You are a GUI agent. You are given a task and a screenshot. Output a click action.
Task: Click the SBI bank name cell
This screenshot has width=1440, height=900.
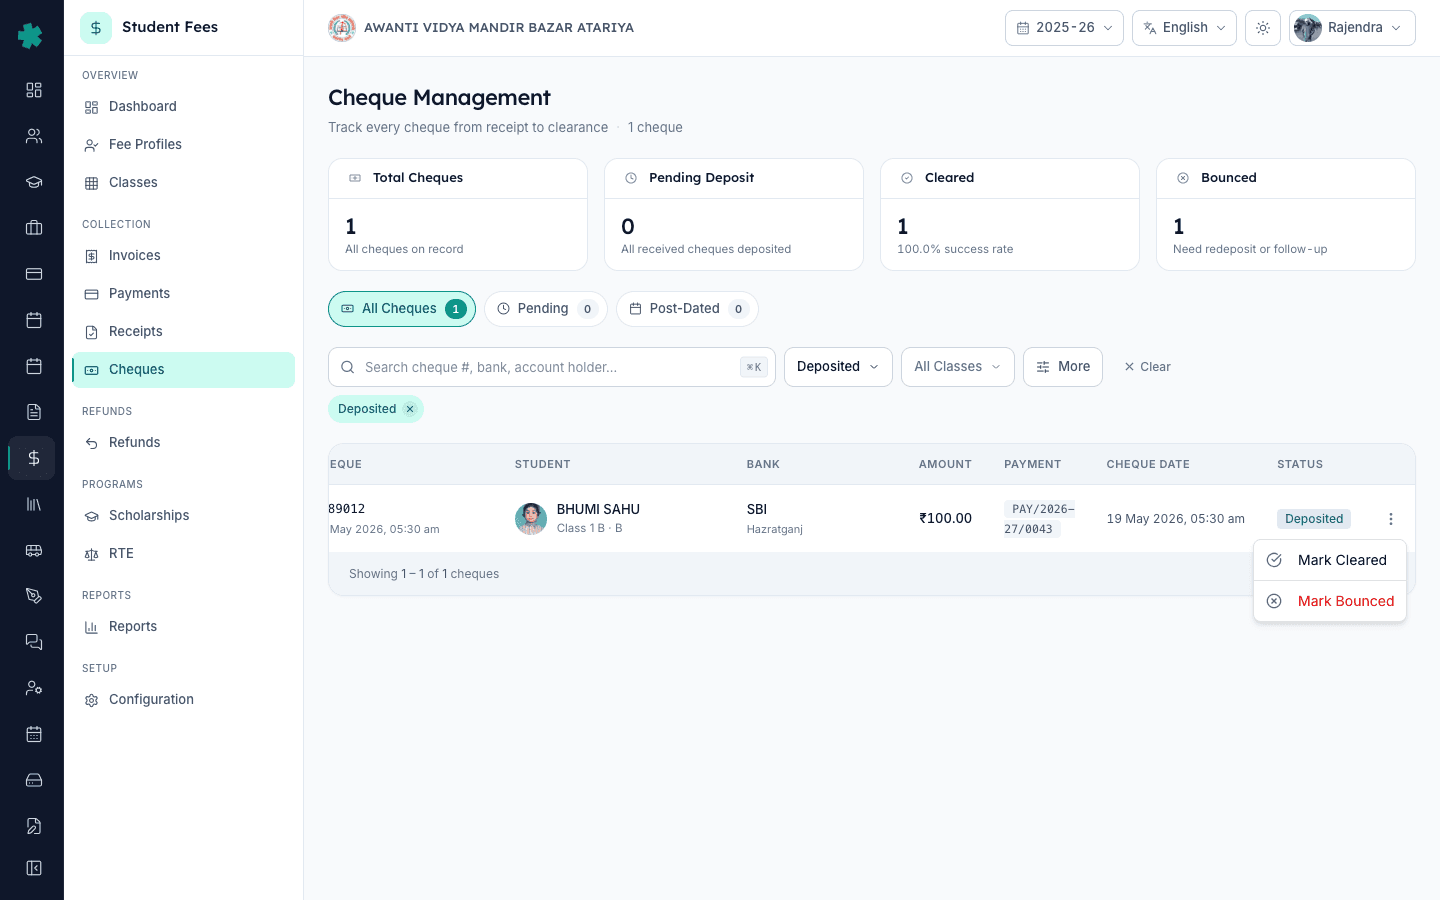point(757,509)
